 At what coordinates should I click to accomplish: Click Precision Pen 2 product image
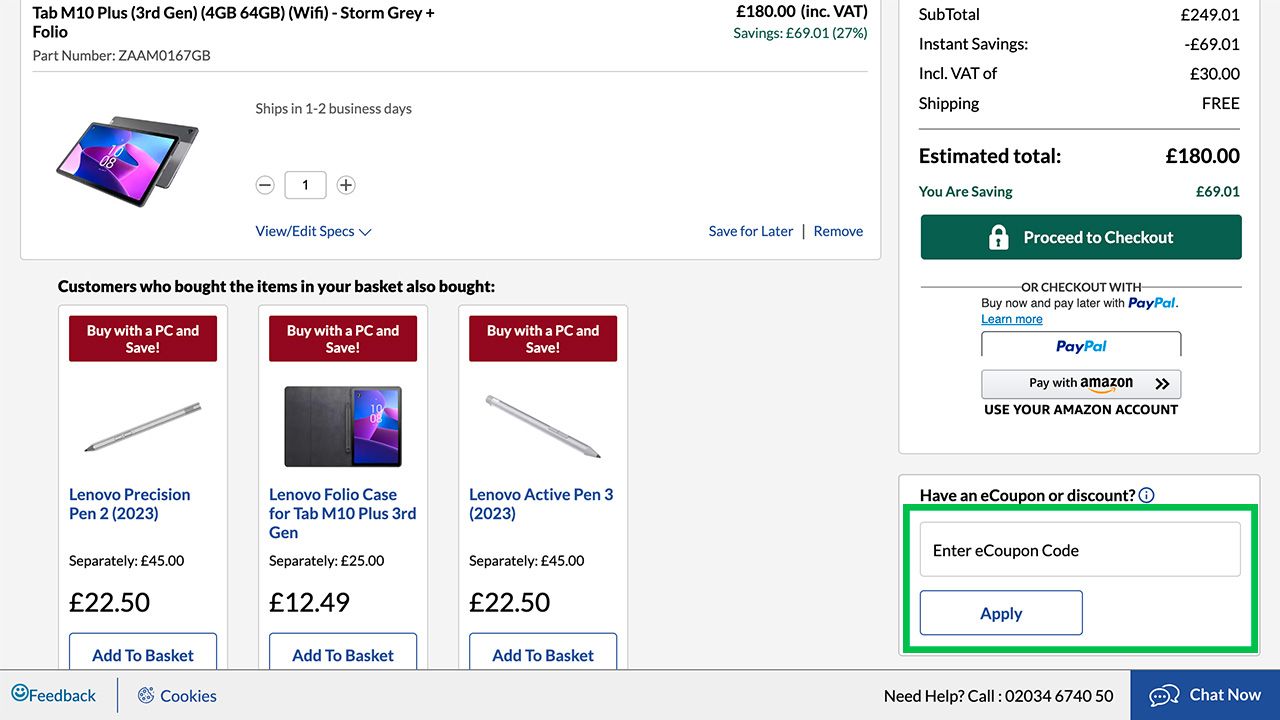[143, 427]
